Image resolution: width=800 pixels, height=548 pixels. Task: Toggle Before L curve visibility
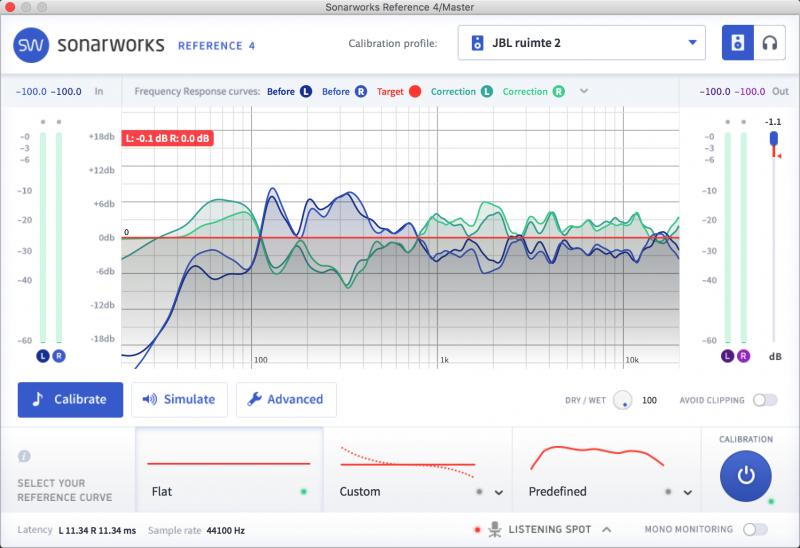(306, 91)
